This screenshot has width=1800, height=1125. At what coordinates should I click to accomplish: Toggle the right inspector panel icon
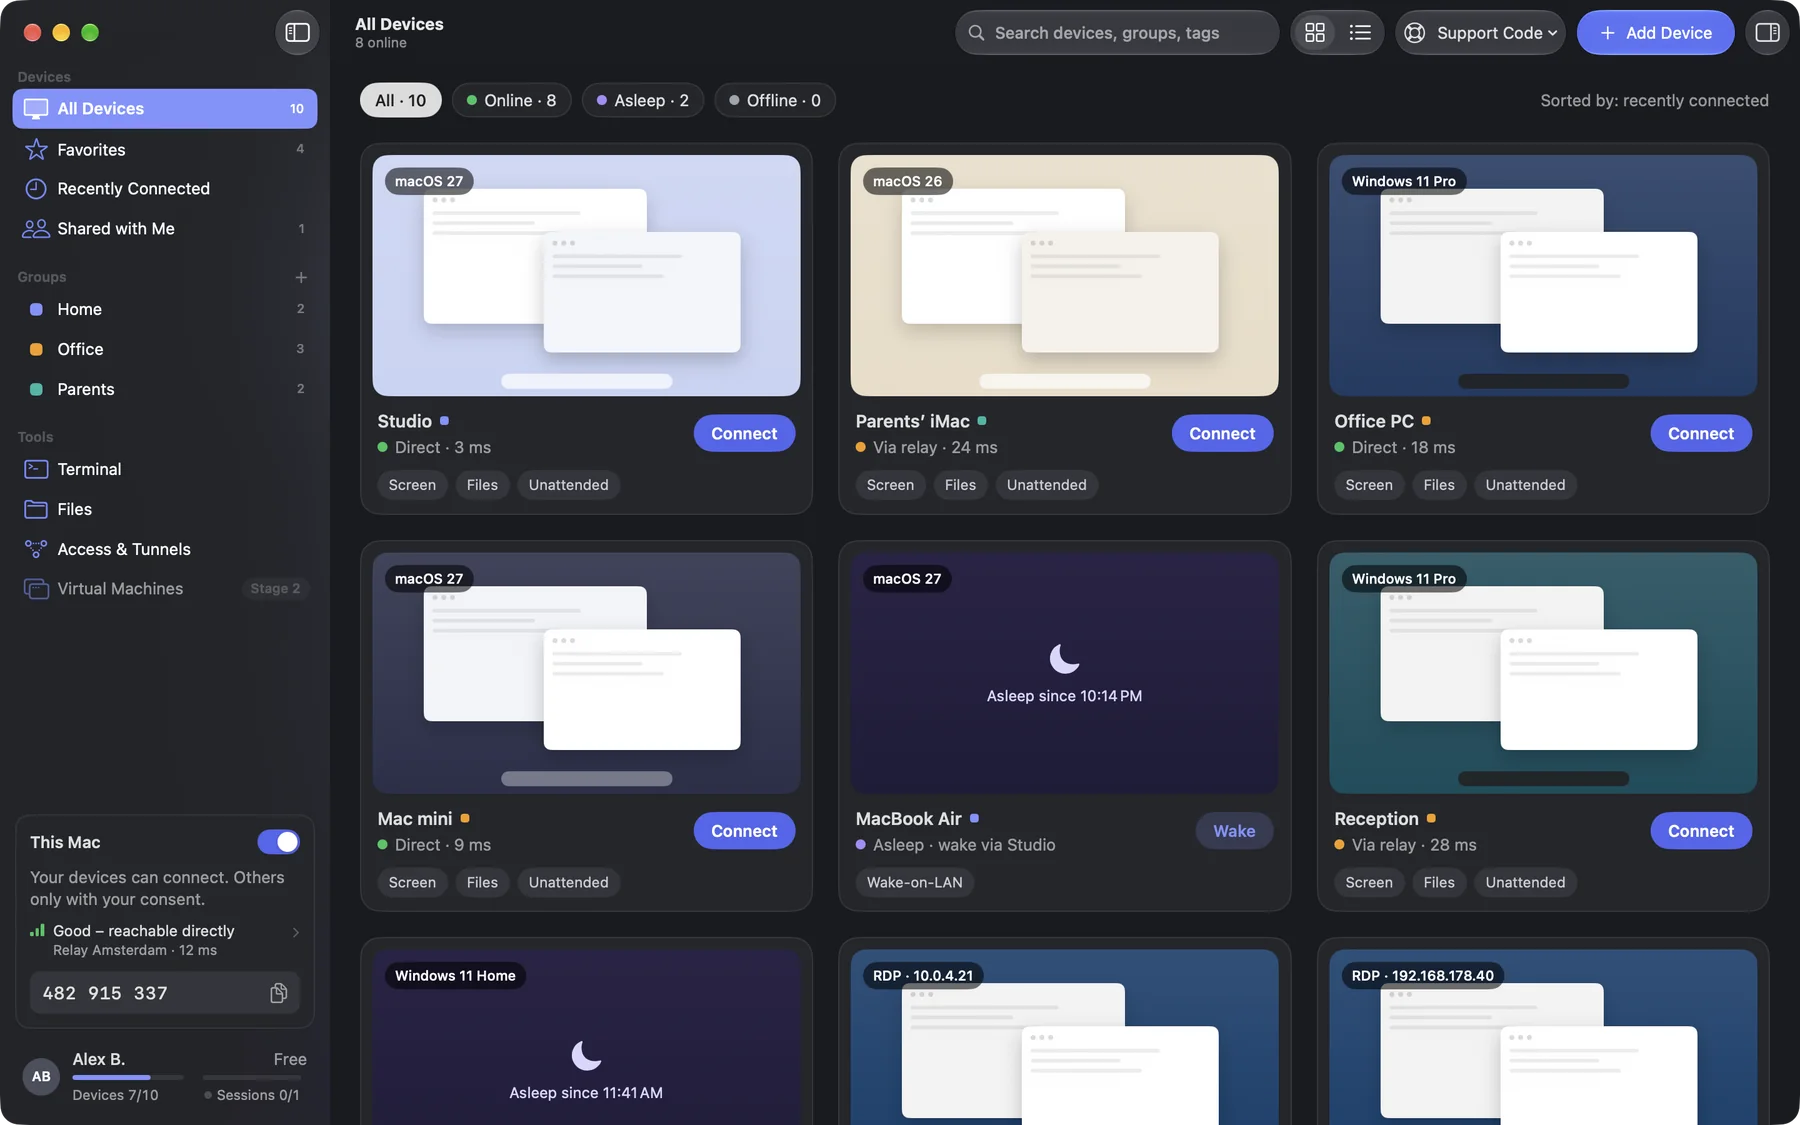[1767, 33]
